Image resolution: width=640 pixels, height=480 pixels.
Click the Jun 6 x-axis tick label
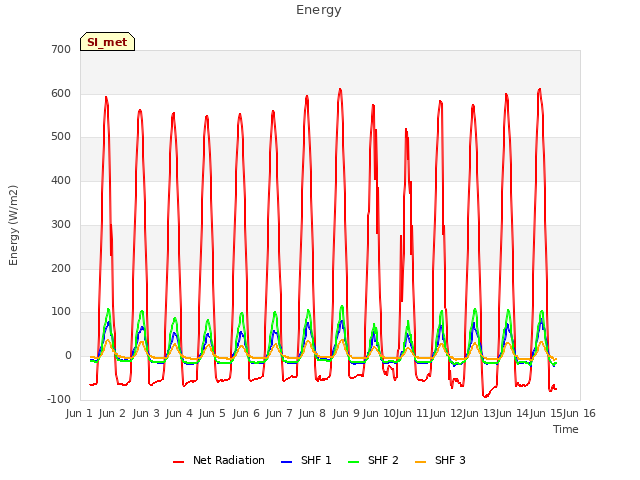click(246, 413)
